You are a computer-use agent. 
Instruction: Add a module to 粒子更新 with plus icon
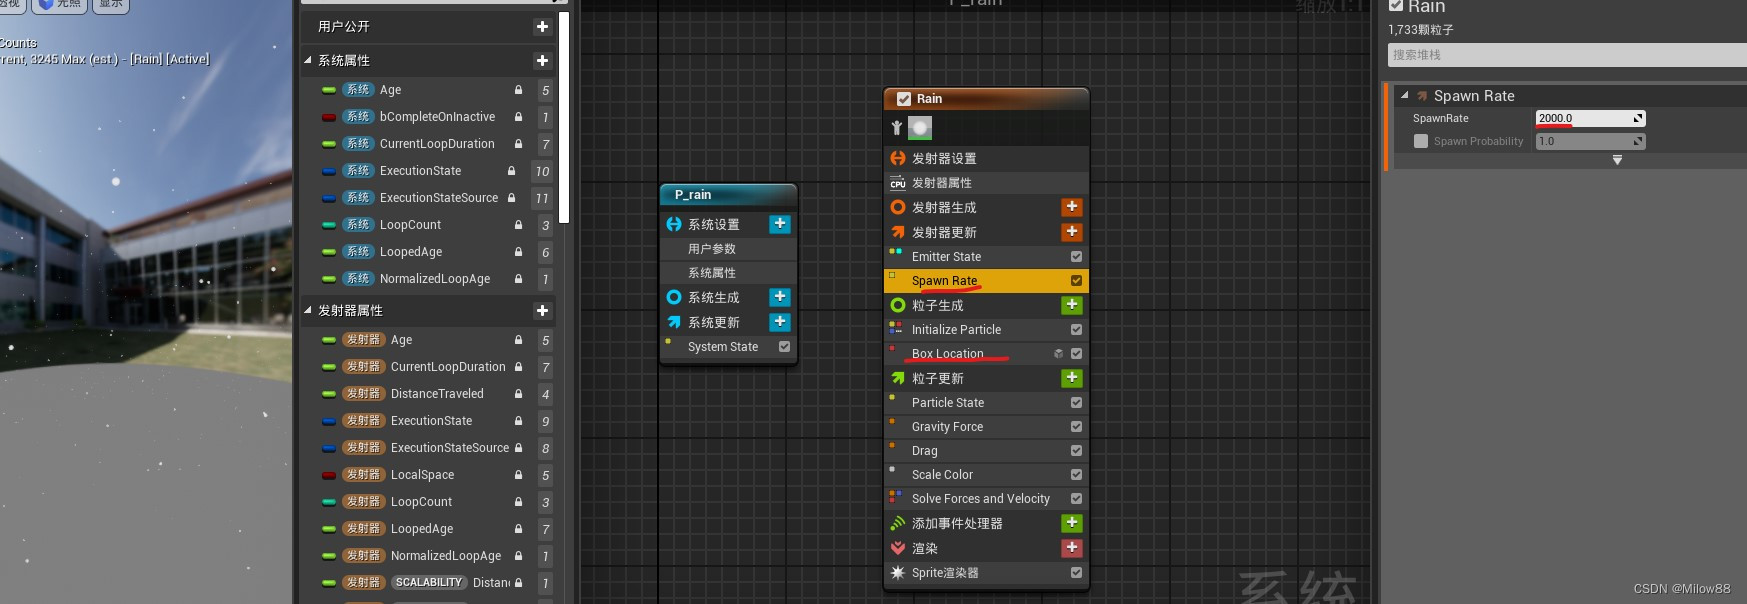pos(1071,378)
